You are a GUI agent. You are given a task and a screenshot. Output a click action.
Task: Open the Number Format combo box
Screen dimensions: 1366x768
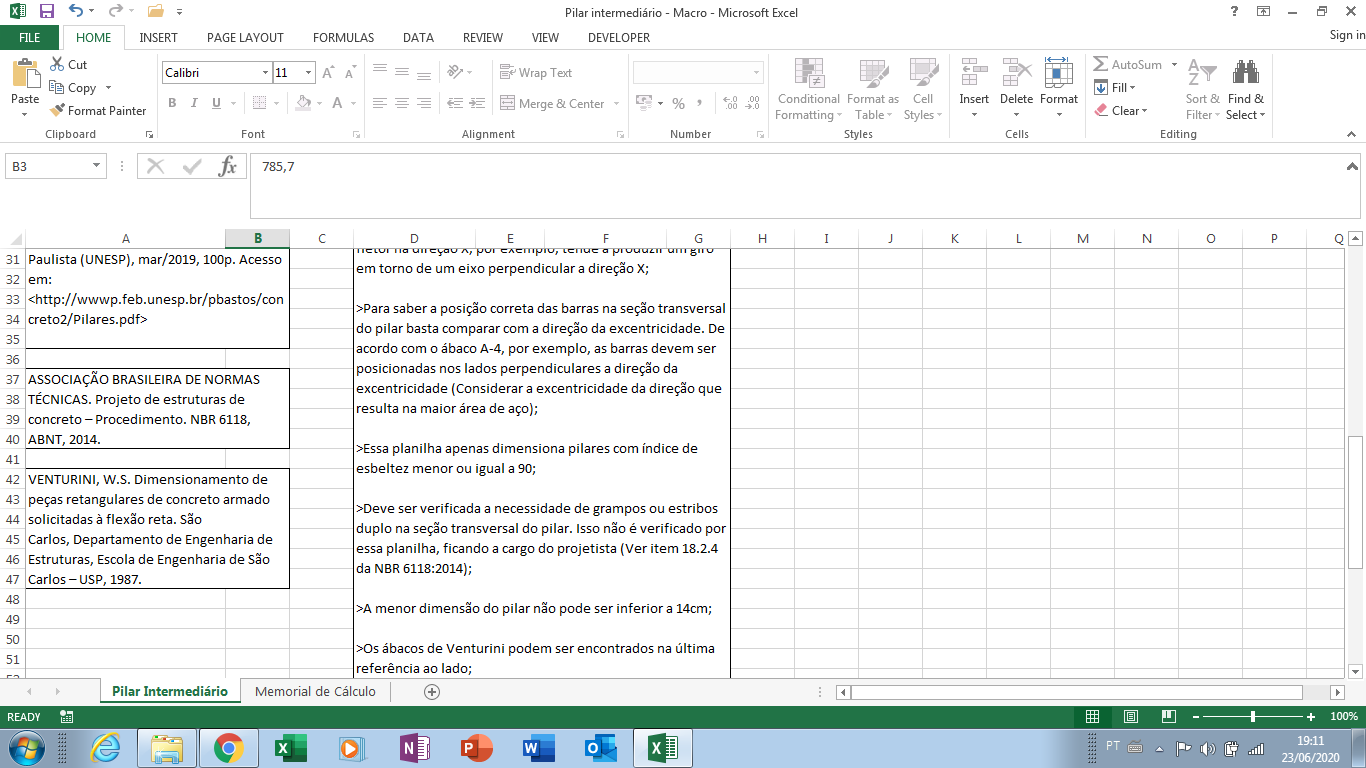698,73
